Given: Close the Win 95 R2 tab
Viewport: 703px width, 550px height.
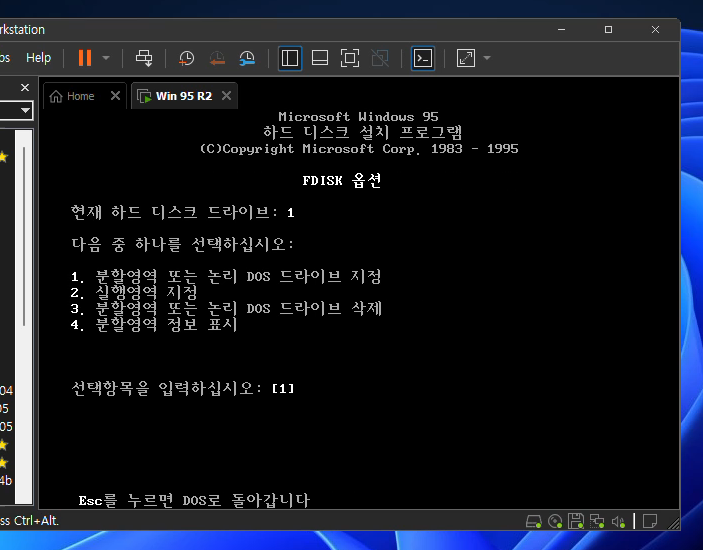Looking at the screenshot, I should pos(226,95).
